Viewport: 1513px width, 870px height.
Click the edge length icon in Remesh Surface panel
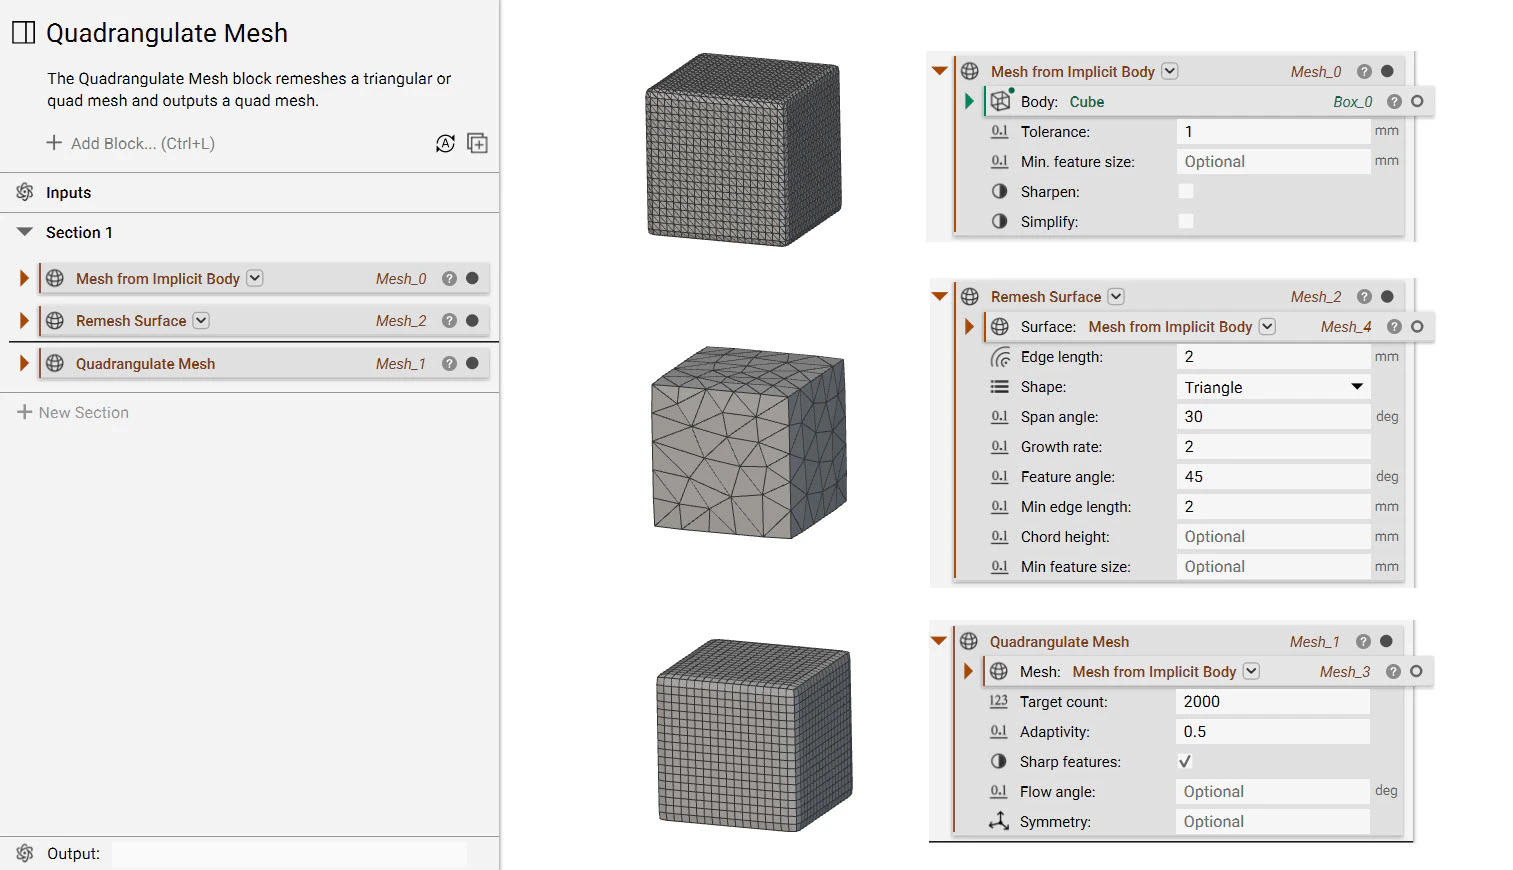[999, 356]
